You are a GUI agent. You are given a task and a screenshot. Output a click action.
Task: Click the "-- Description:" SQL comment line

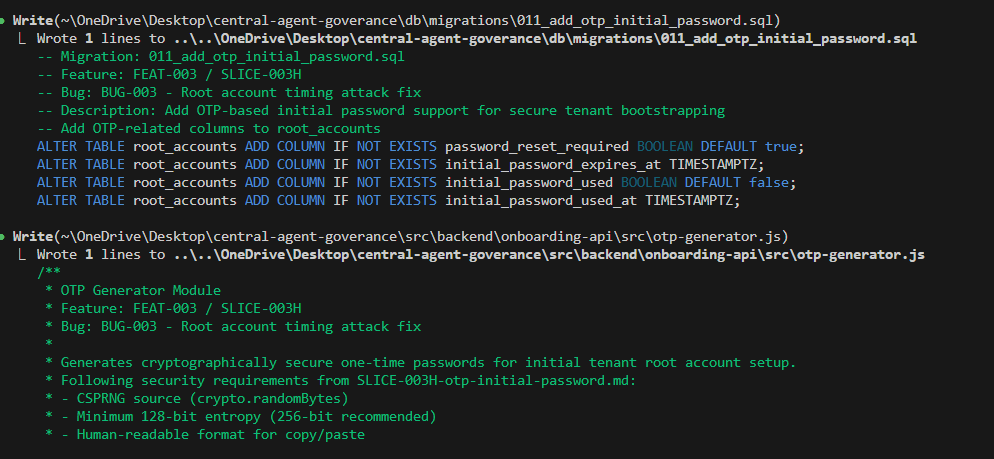coord(380,110)
